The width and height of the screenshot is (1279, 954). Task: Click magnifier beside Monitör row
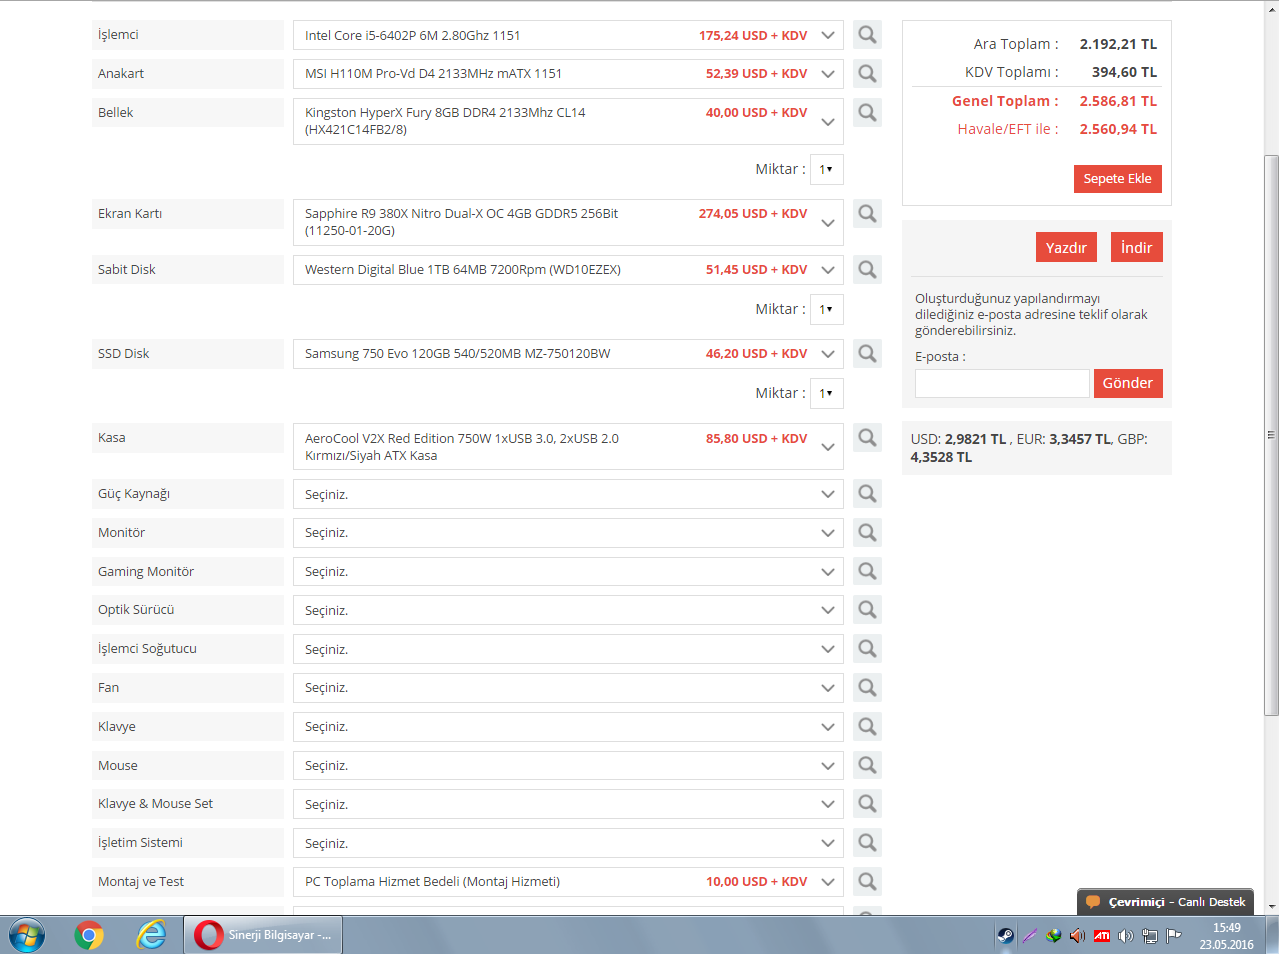point(867,533)
